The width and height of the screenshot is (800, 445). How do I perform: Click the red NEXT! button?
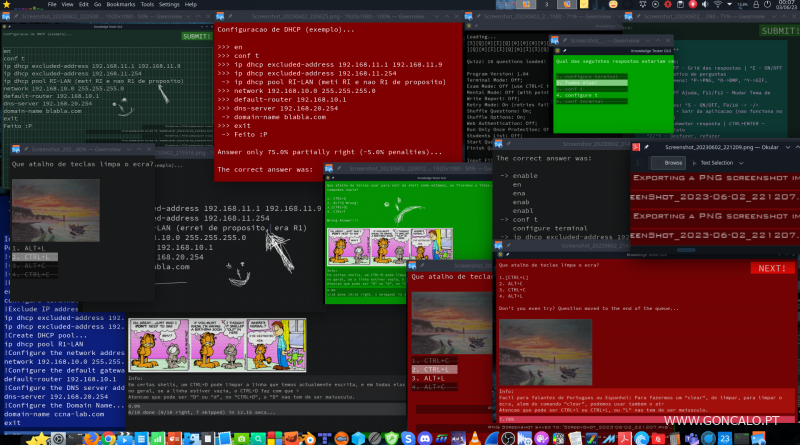pyautogui.click(x=771, y=269)
